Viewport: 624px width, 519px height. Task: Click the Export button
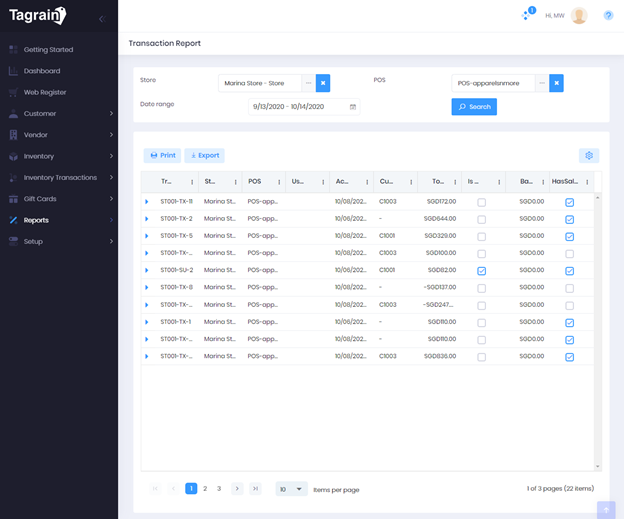point(205,156)
